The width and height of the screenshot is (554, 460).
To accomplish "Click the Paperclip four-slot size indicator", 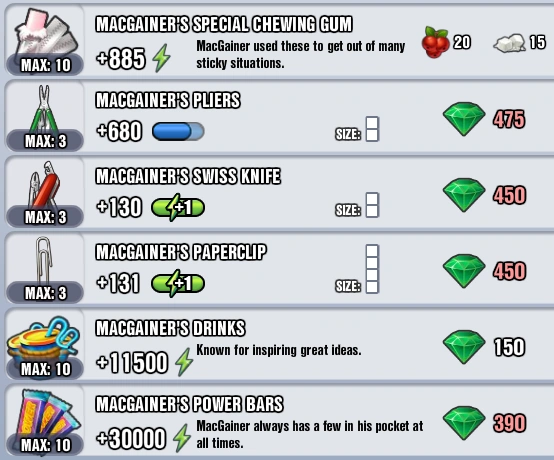I will point(372,269).
